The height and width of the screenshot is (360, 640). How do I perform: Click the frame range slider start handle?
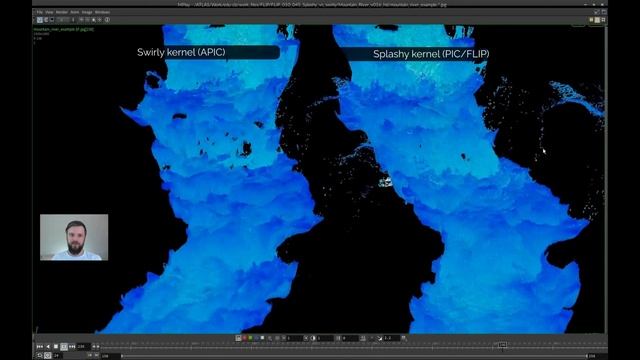(122, 356)
